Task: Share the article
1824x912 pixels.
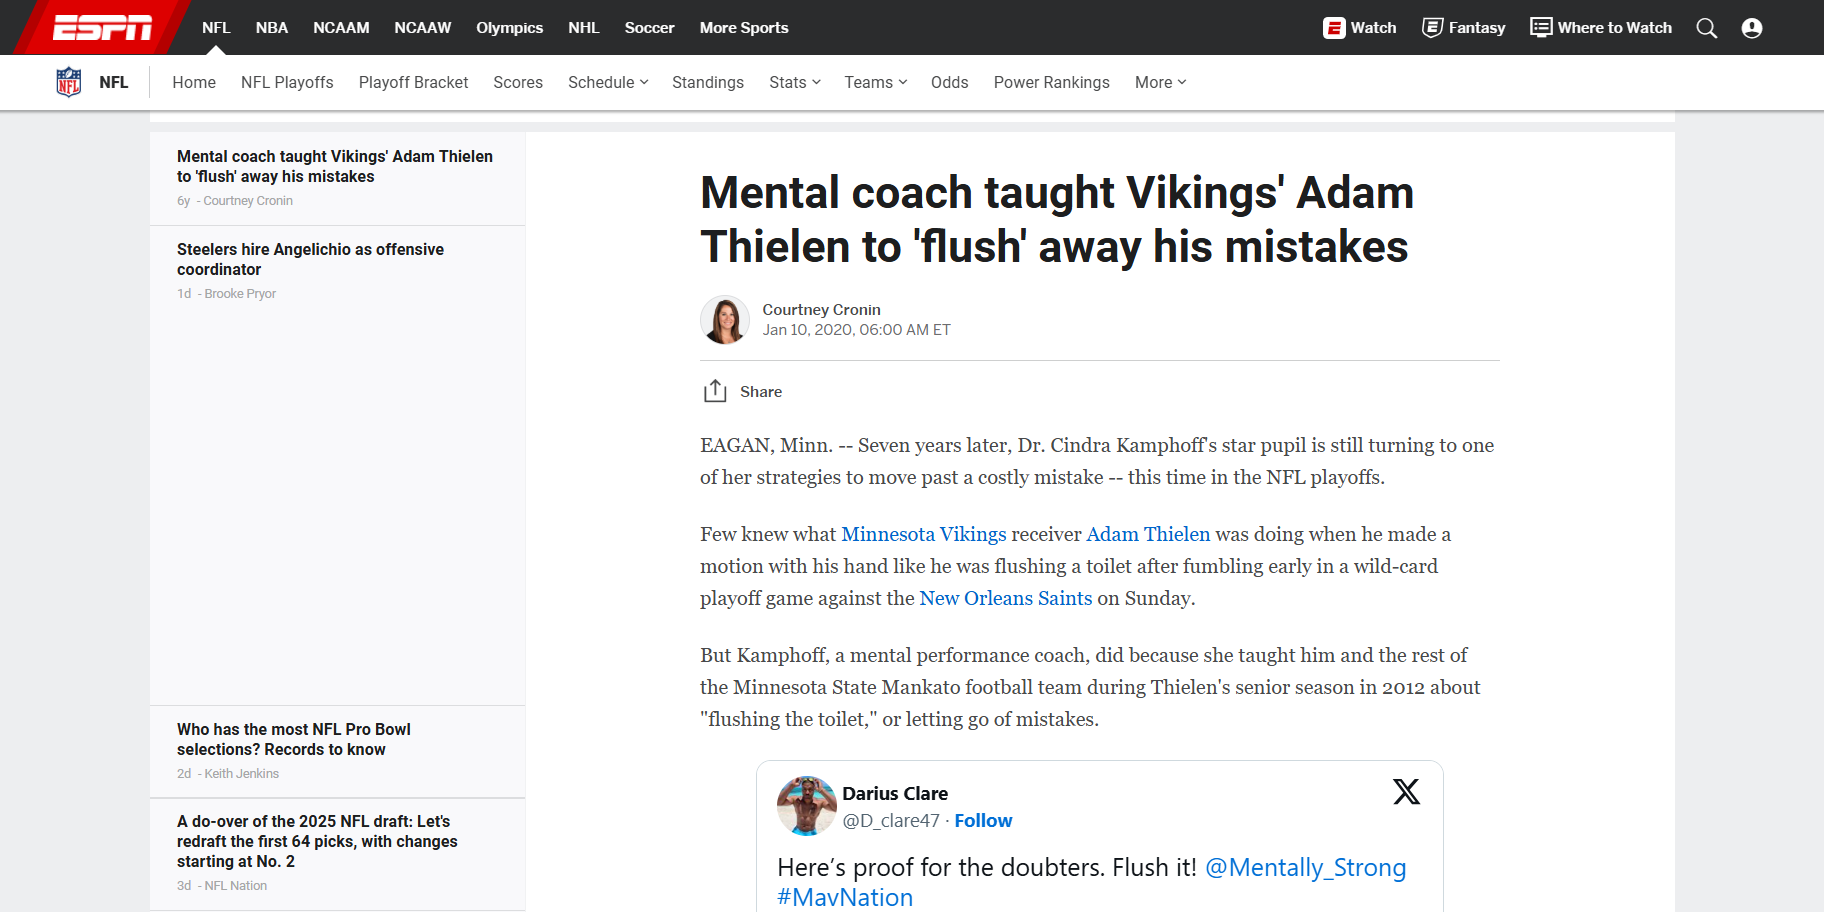Action: point(742,391)
